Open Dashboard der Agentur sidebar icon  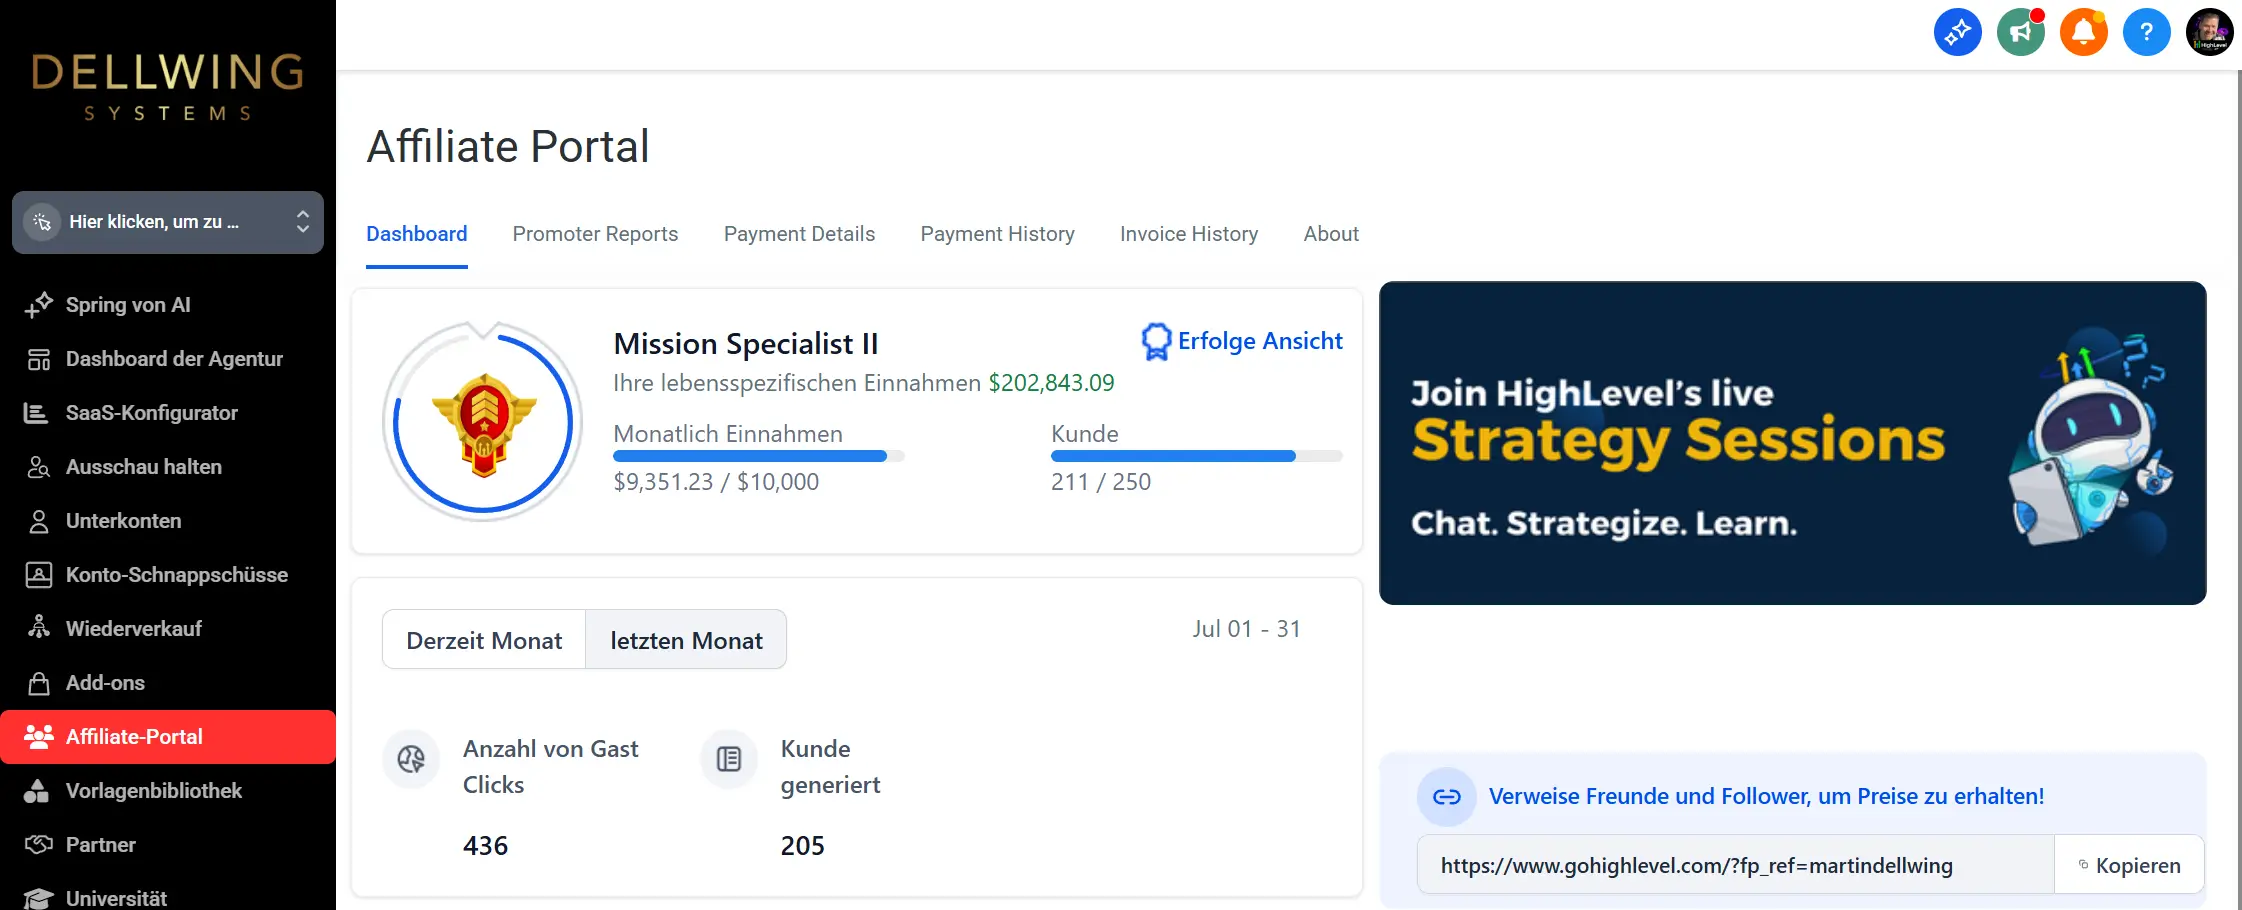(x=39, y=359)
